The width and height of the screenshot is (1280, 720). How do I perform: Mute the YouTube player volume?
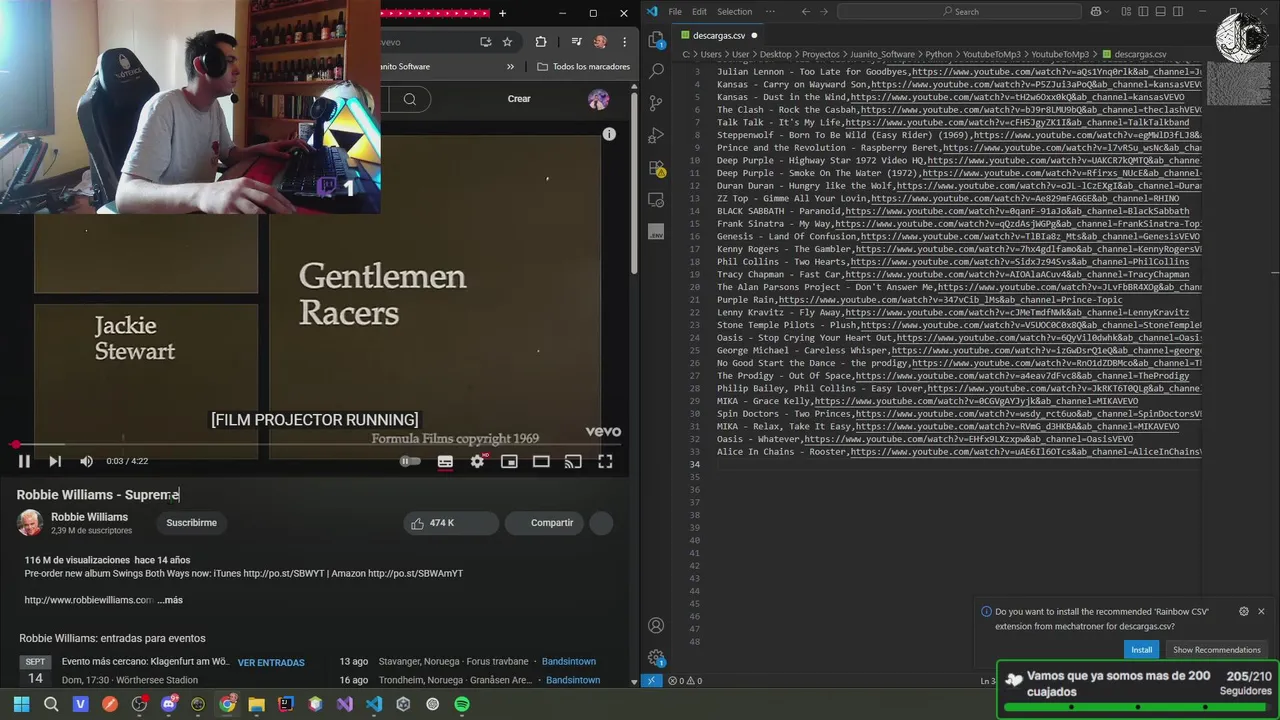(86, 461)
